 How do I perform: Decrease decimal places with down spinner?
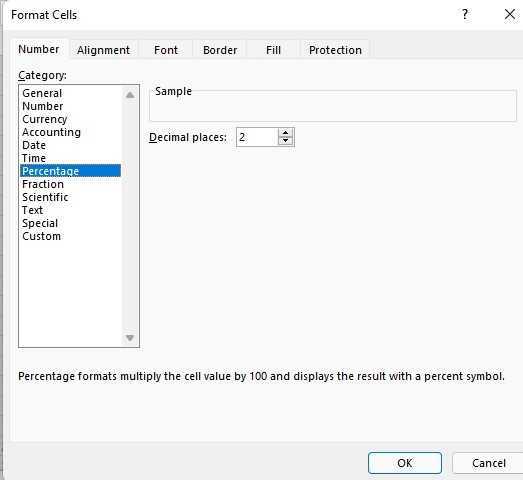point(286,141)
